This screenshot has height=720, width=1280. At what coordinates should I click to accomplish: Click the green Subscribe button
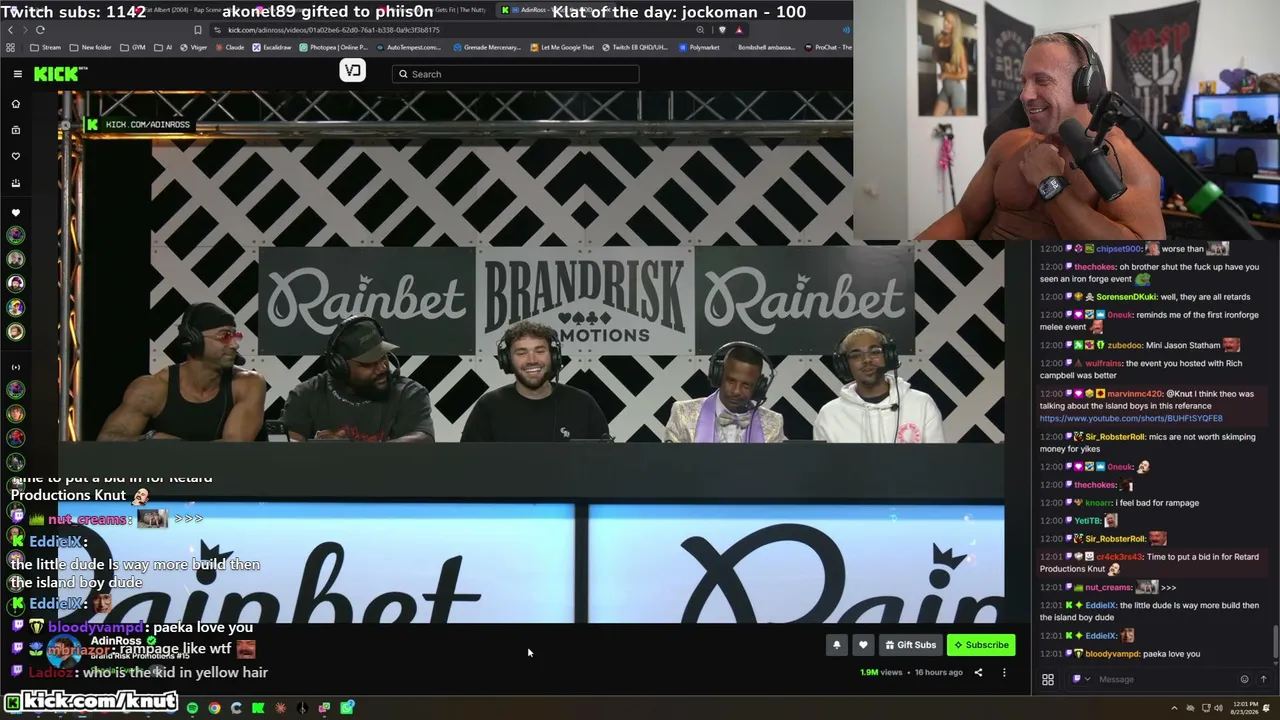tap(981, 645)
